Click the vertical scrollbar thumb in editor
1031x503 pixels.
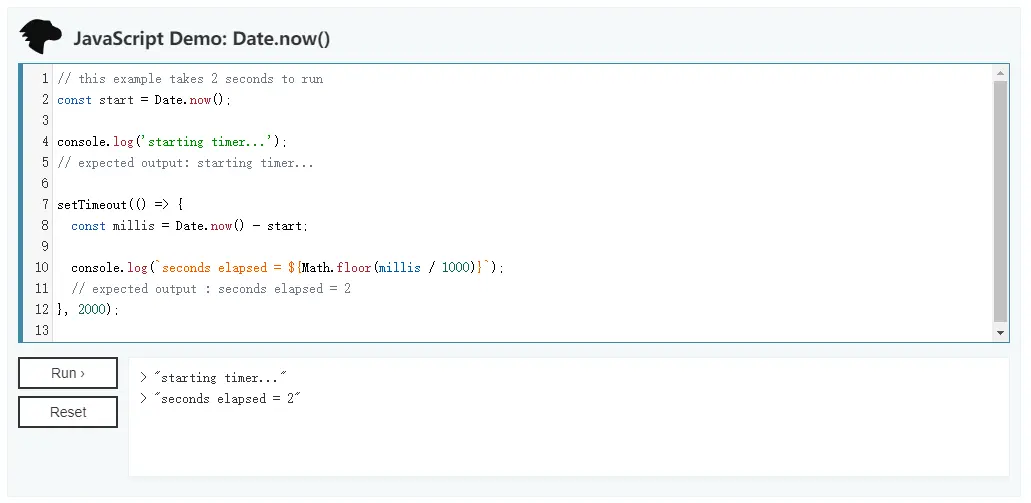1001,203
